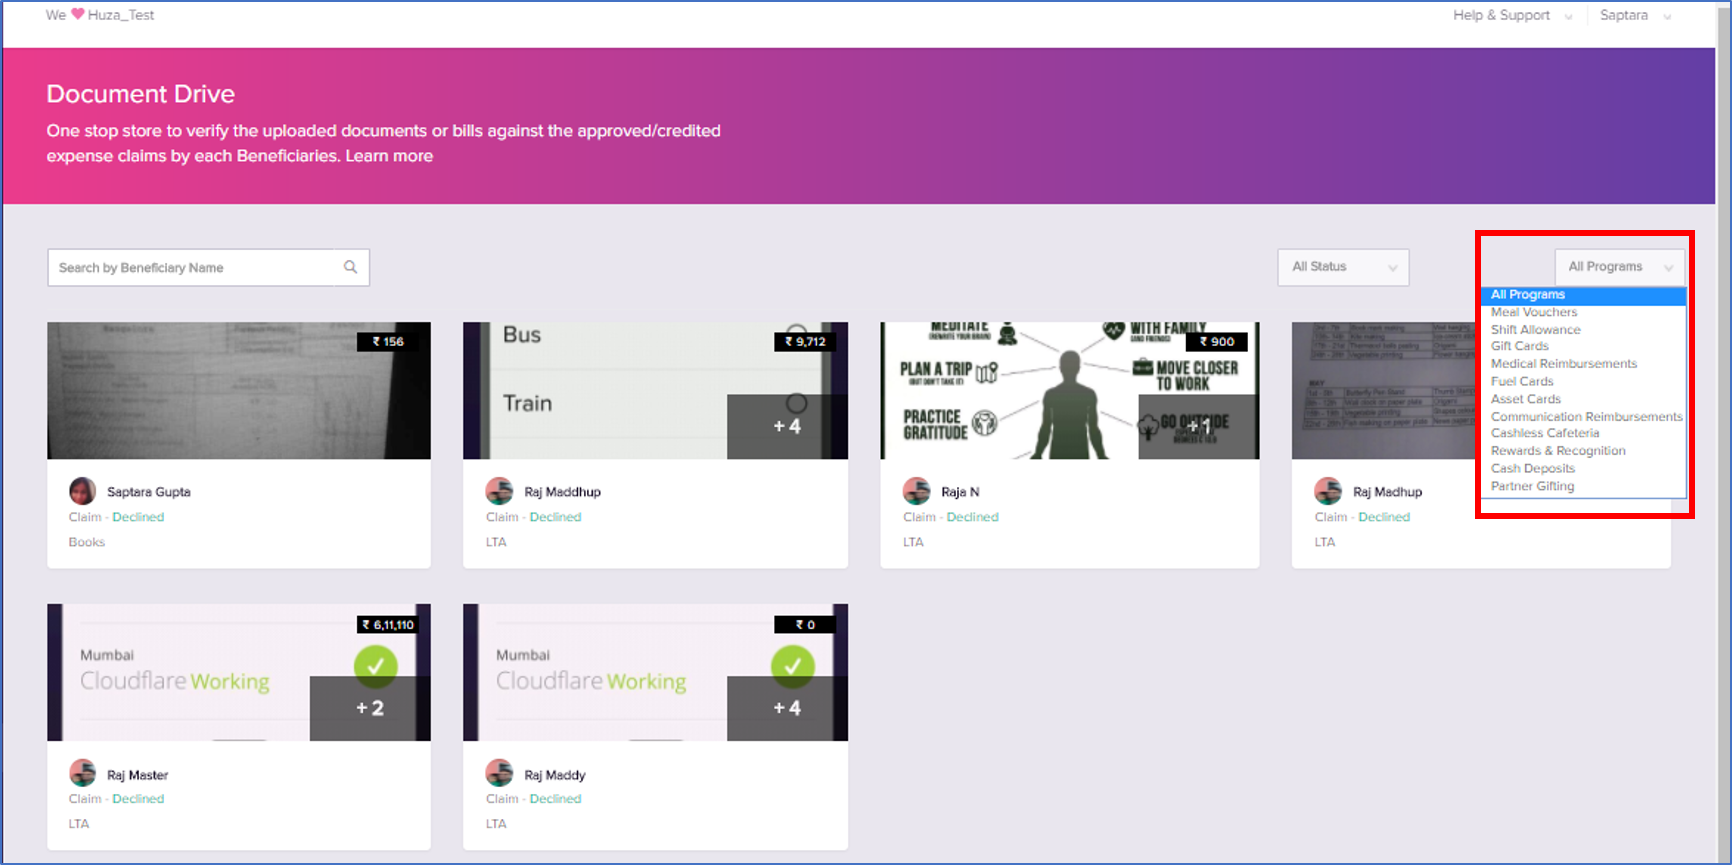The width and height of the screenshot is (1732, 865).
Task: Select Meal Vouchers program
Action: pos(1584,312)
